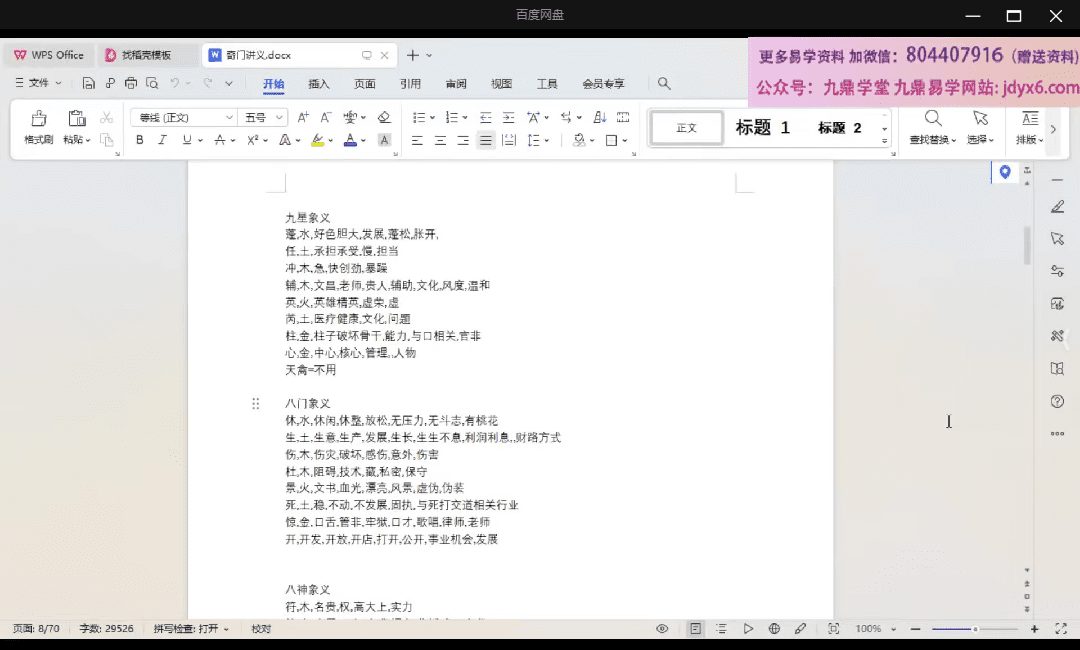Open the 文件 (File) menu
Image resolution: width=1080 pixels, height=650 pixels.
pyautogui.click(x=38, y=83)
